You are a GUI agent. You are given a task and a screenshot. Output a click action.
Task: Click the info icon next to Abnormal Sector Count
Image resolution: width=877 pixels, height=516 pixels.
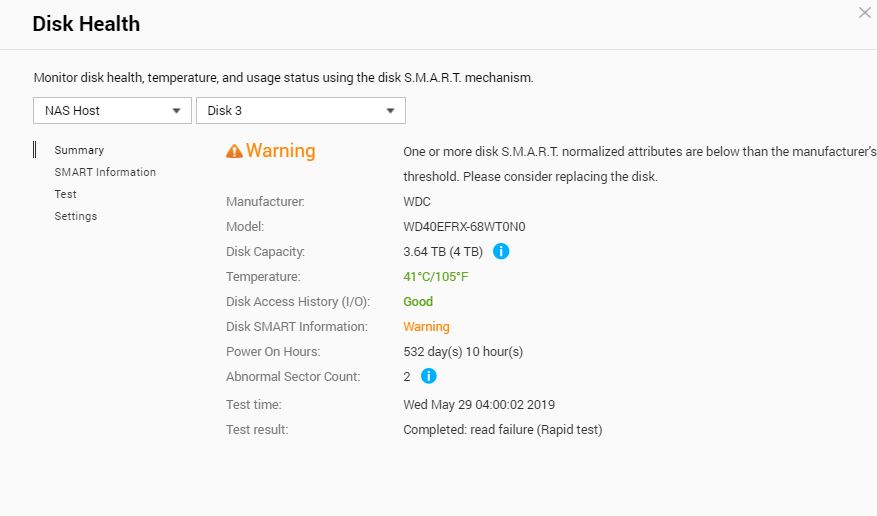pos(428,376)
